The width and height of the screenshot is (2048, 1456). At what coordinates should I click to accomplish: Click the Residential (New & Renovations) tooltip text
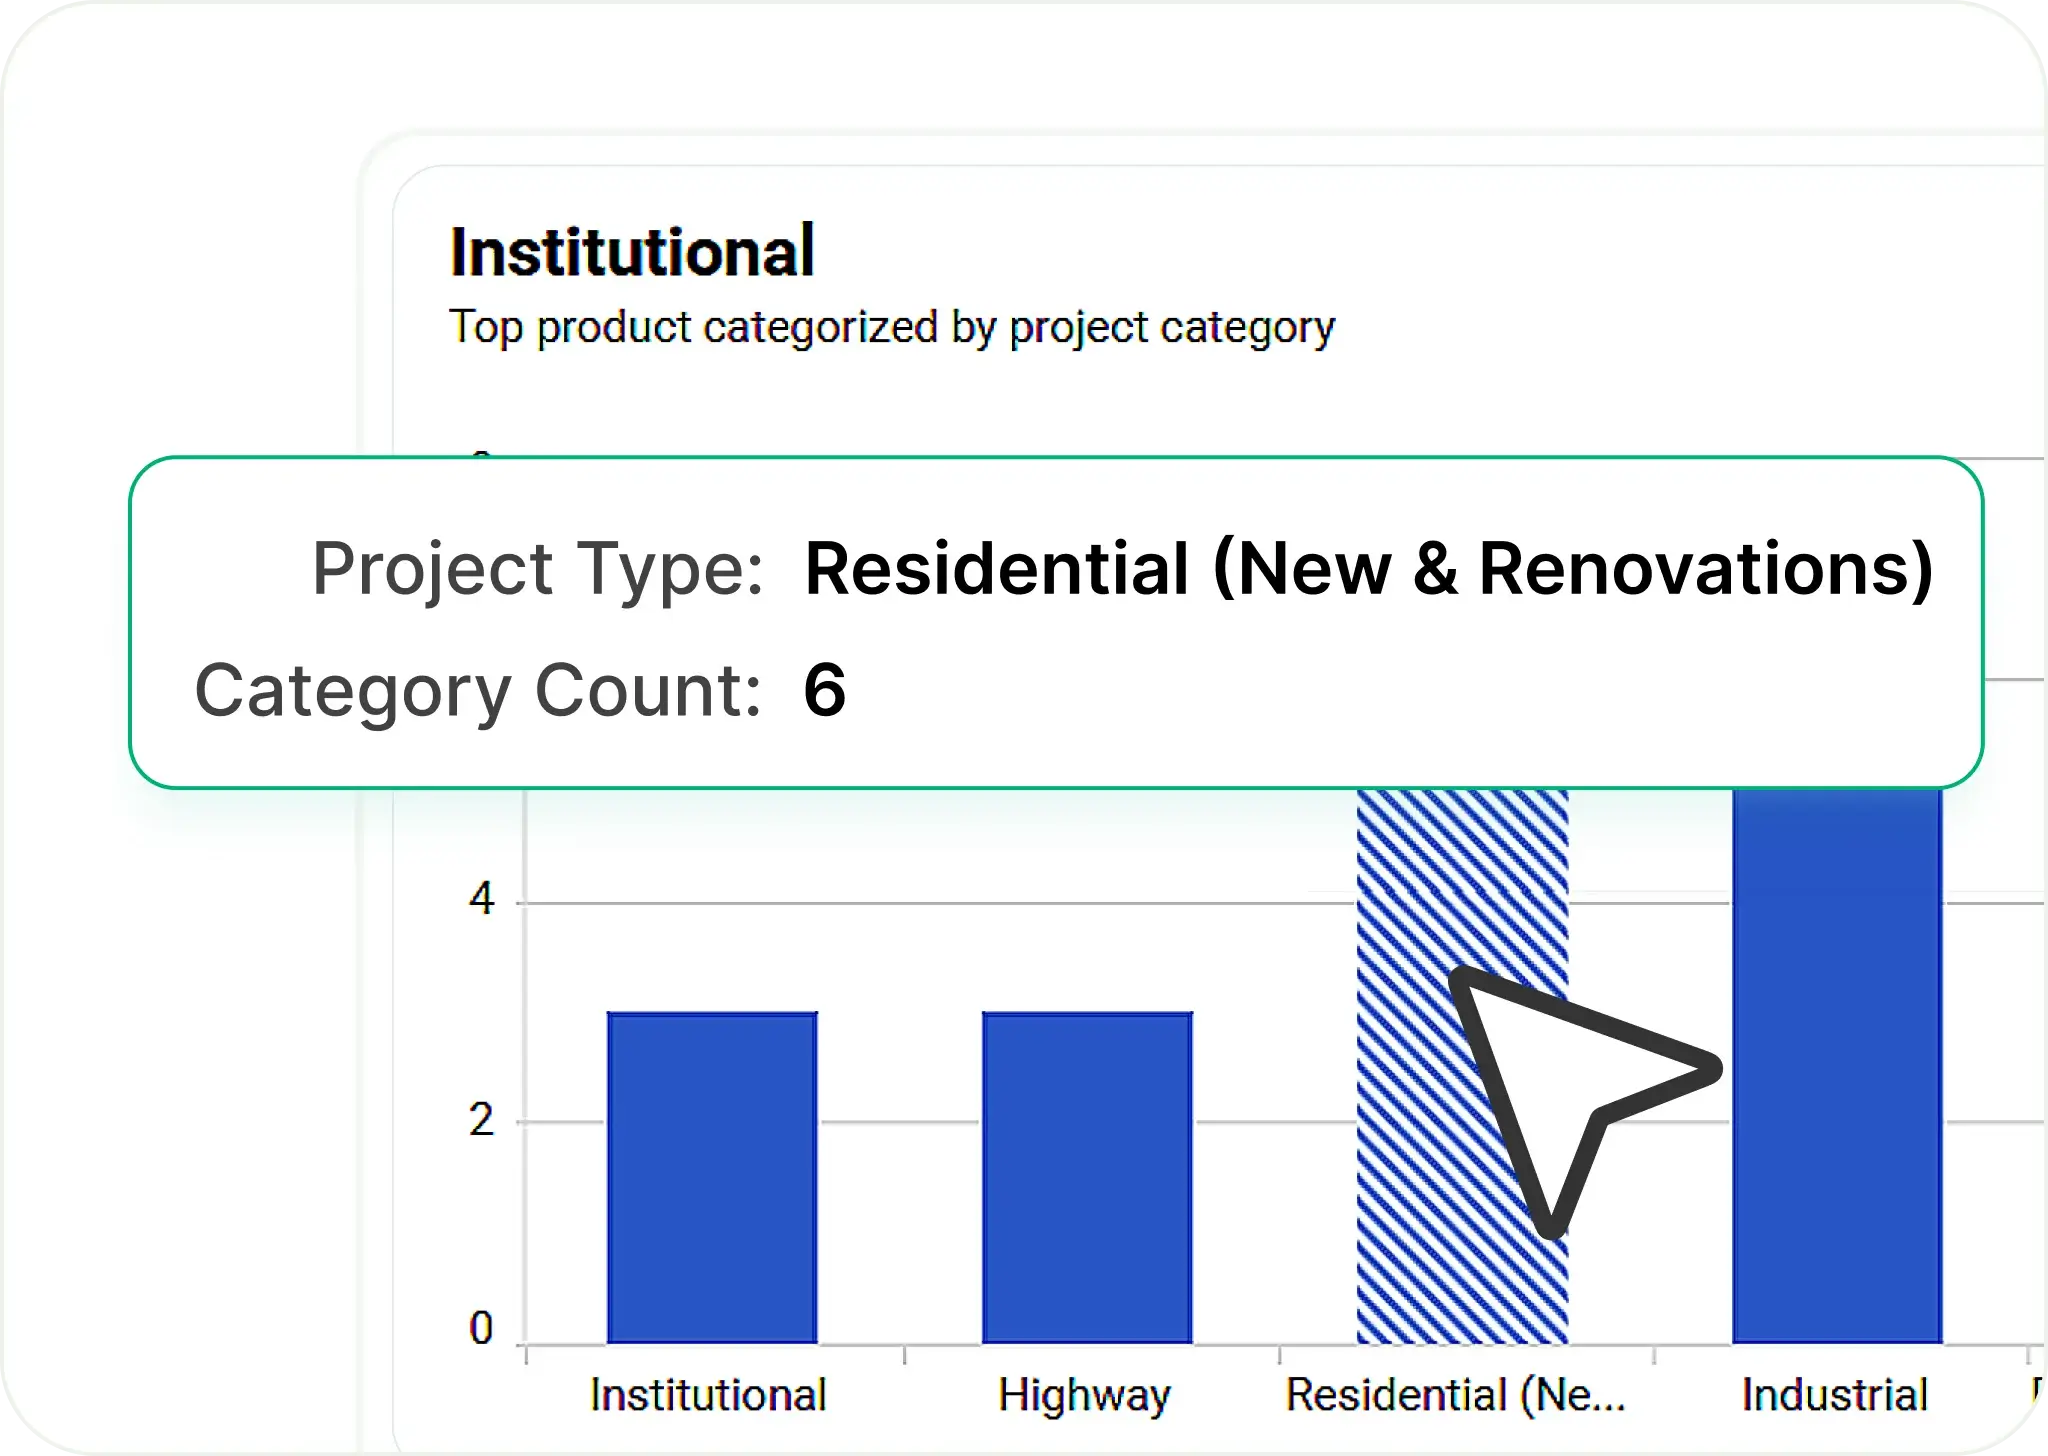[1368, 570]
